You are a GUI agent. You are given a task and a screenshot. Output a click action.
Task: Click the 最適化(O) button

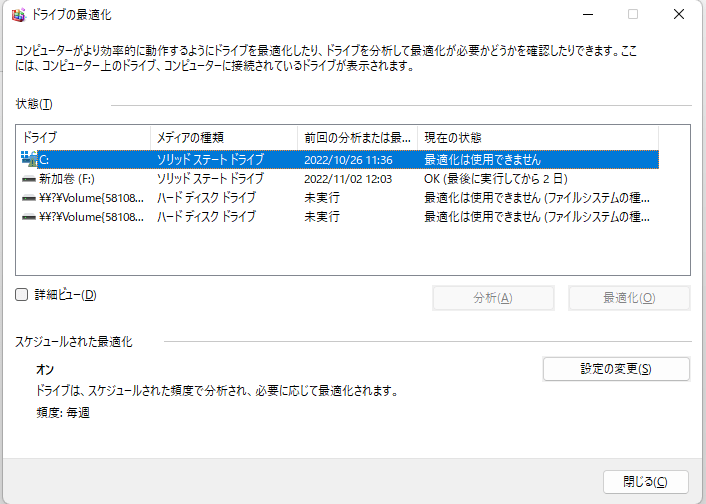(629, 298)
